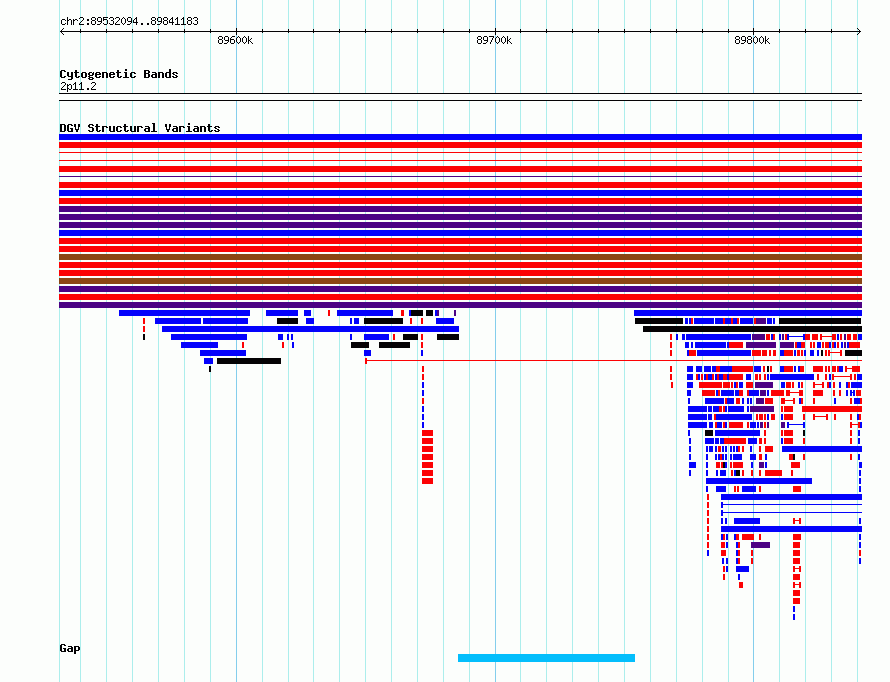Select the short black bar beside the small blue block
The image size is (890, 682).
(249, 361)
